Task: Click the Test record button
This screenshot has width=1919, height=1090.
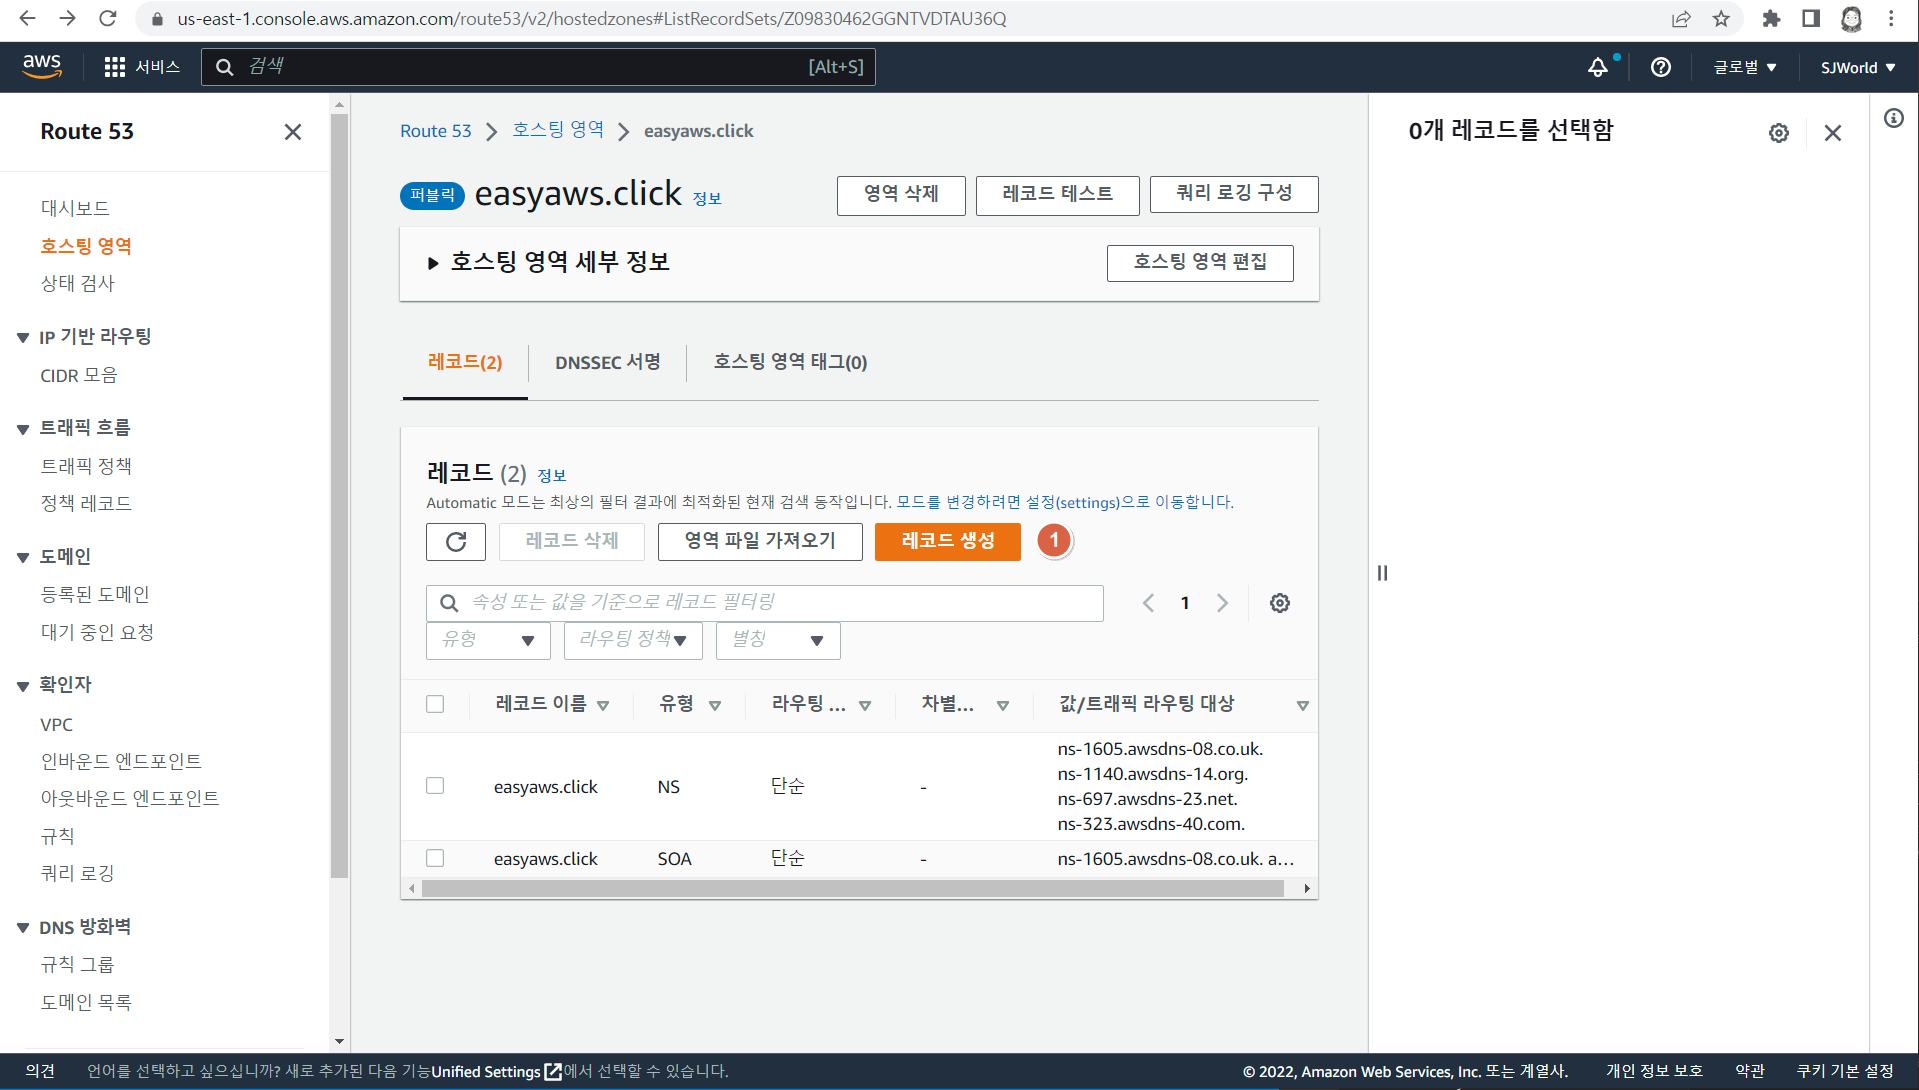Action: pos(1057,194)
